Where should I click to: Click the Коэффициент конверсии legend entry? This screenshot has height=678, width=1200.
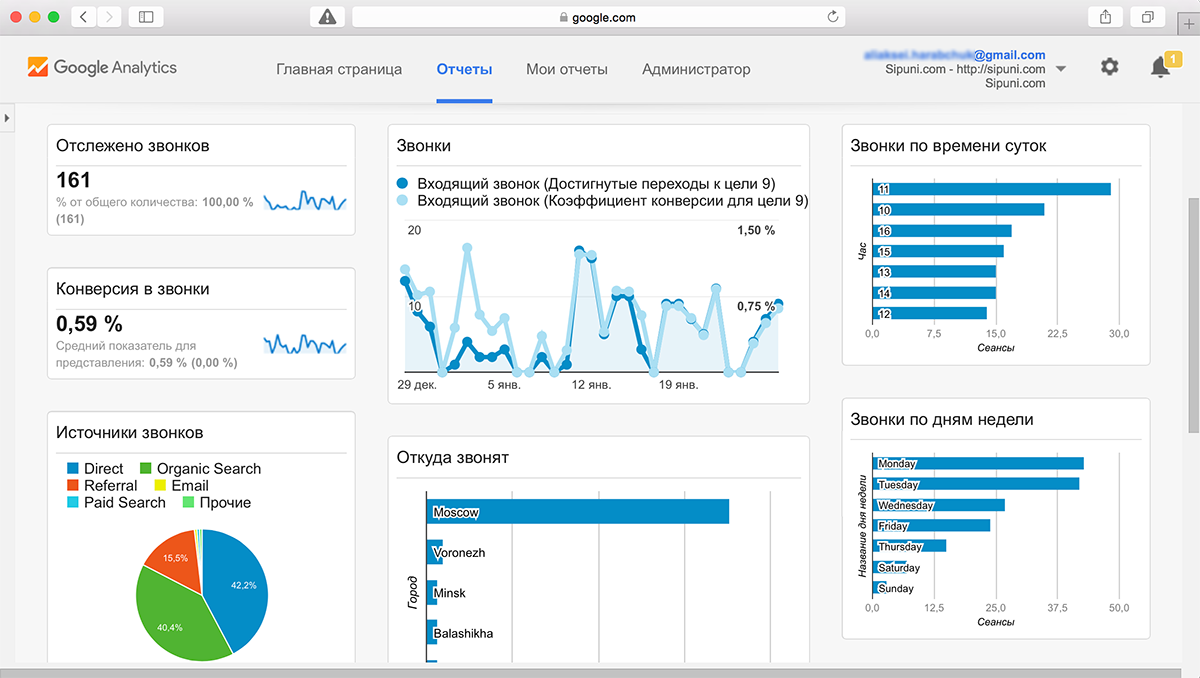point(602,201)
